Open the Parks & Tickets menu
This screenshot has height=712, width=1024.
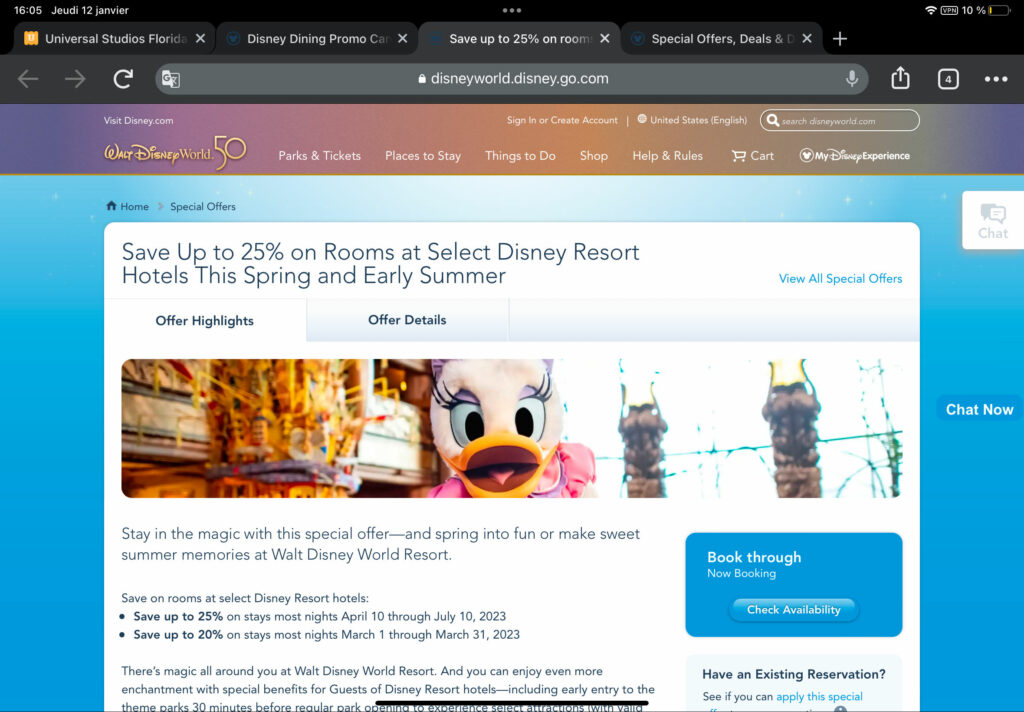pyautogui.click(x=319, y=155)
